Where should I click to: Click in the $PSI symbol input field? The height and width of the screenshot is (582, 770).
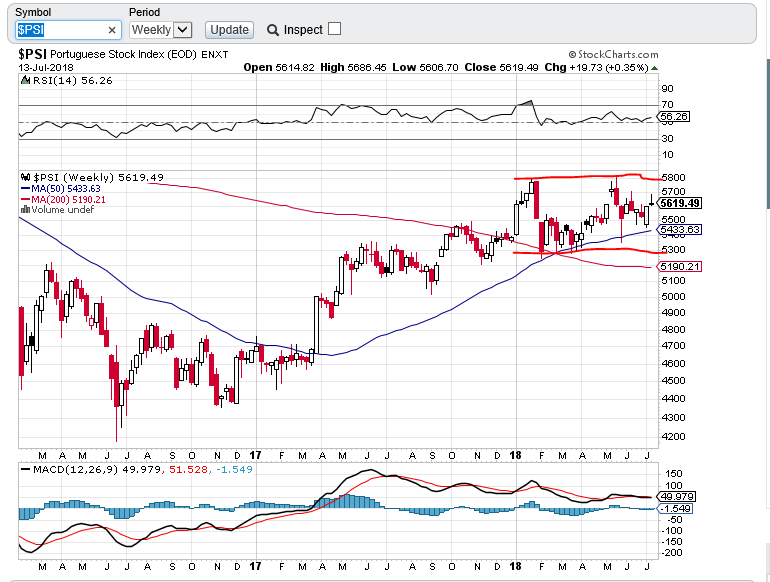pos(60,30)
